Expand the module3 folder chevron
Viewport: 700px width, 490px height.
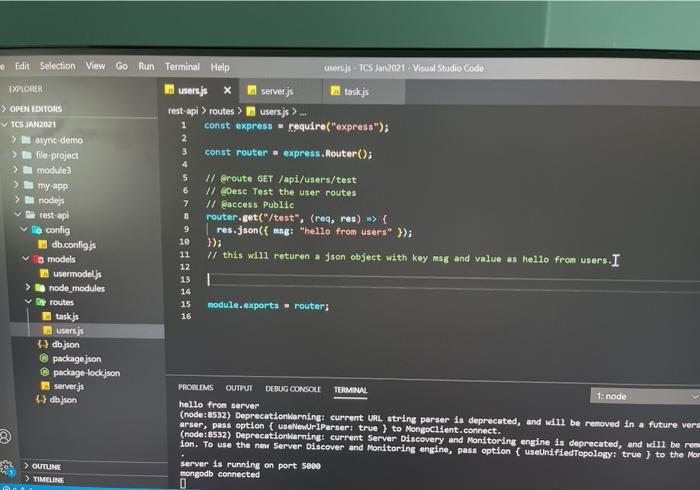[x=16, y=170]
